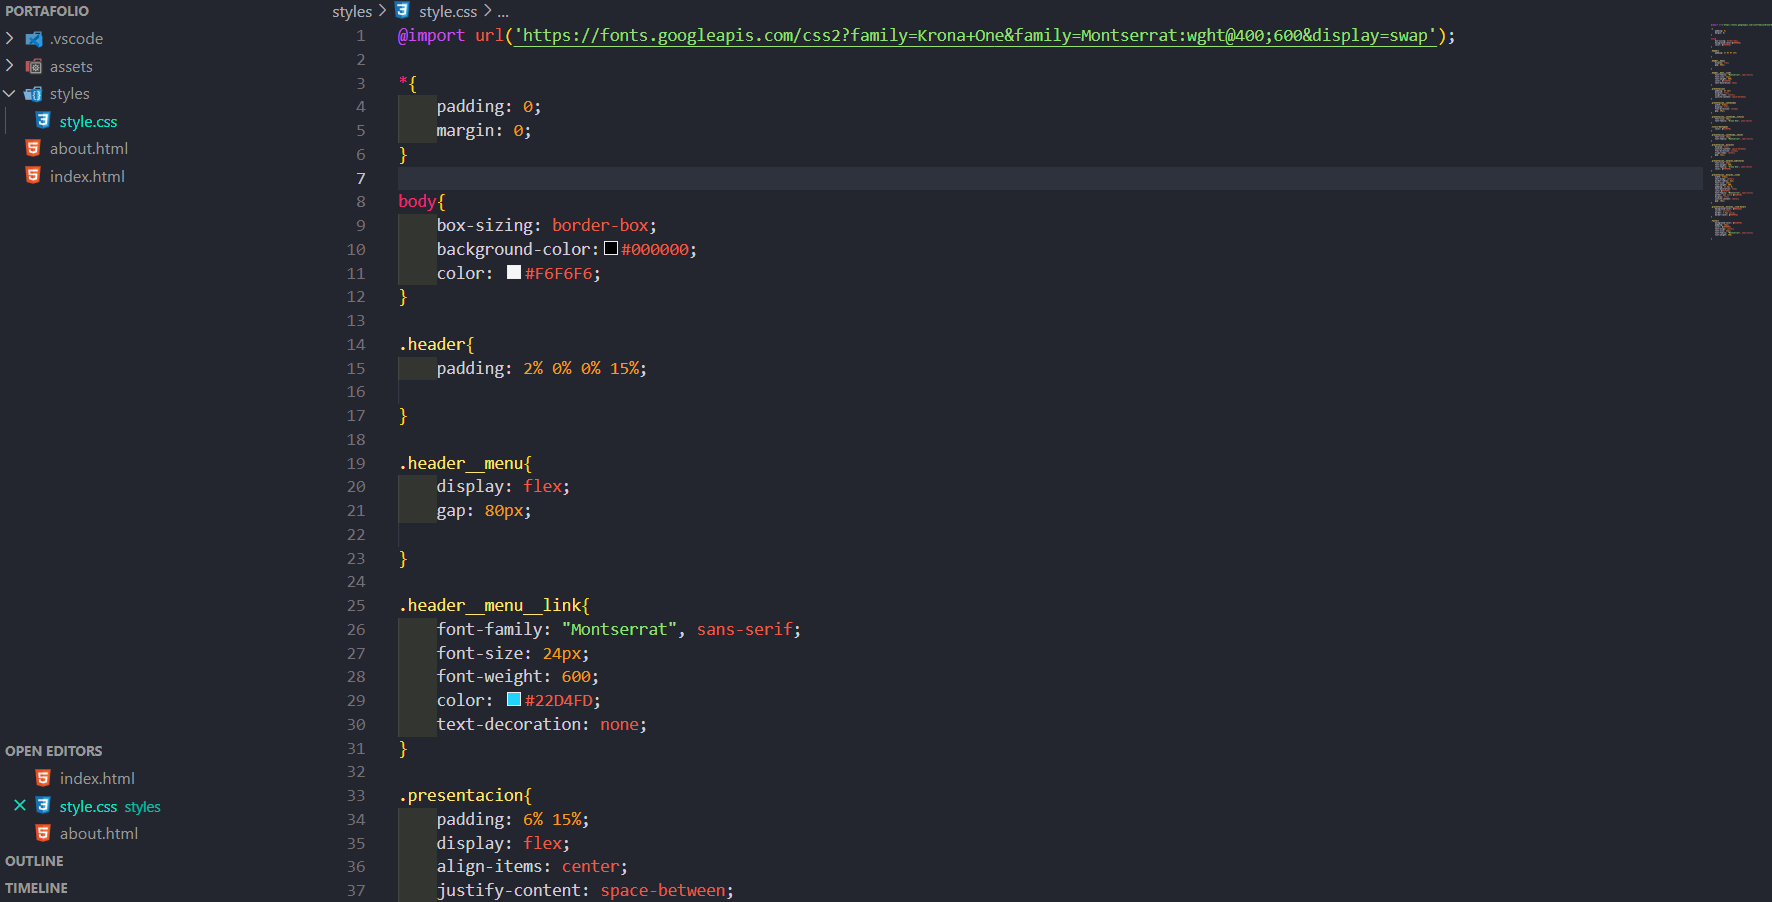Open the Google Fonts import URL link
The width and height of the screenshot is (1772, 902).
click(x=975, y=36)
